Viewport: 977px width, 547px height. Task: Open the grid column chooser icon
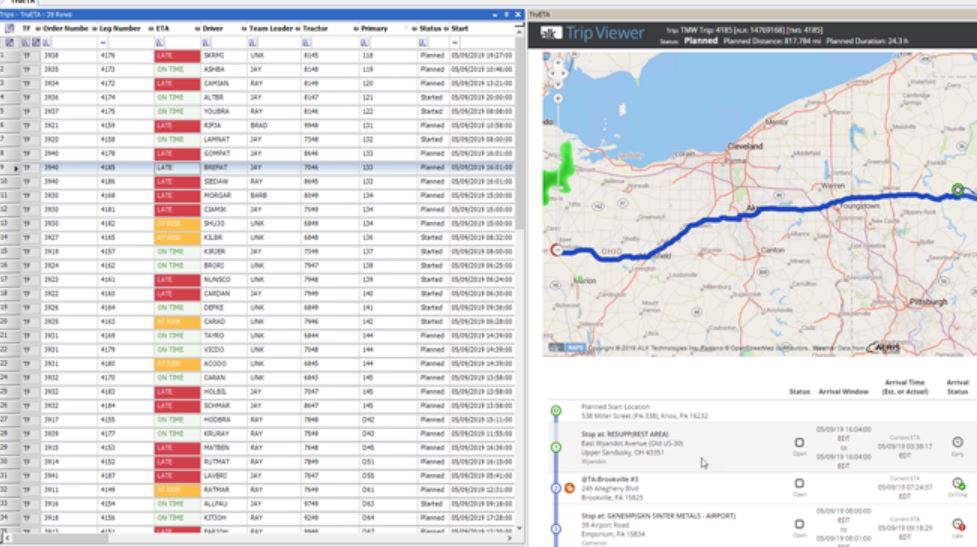tap(9, 29)
